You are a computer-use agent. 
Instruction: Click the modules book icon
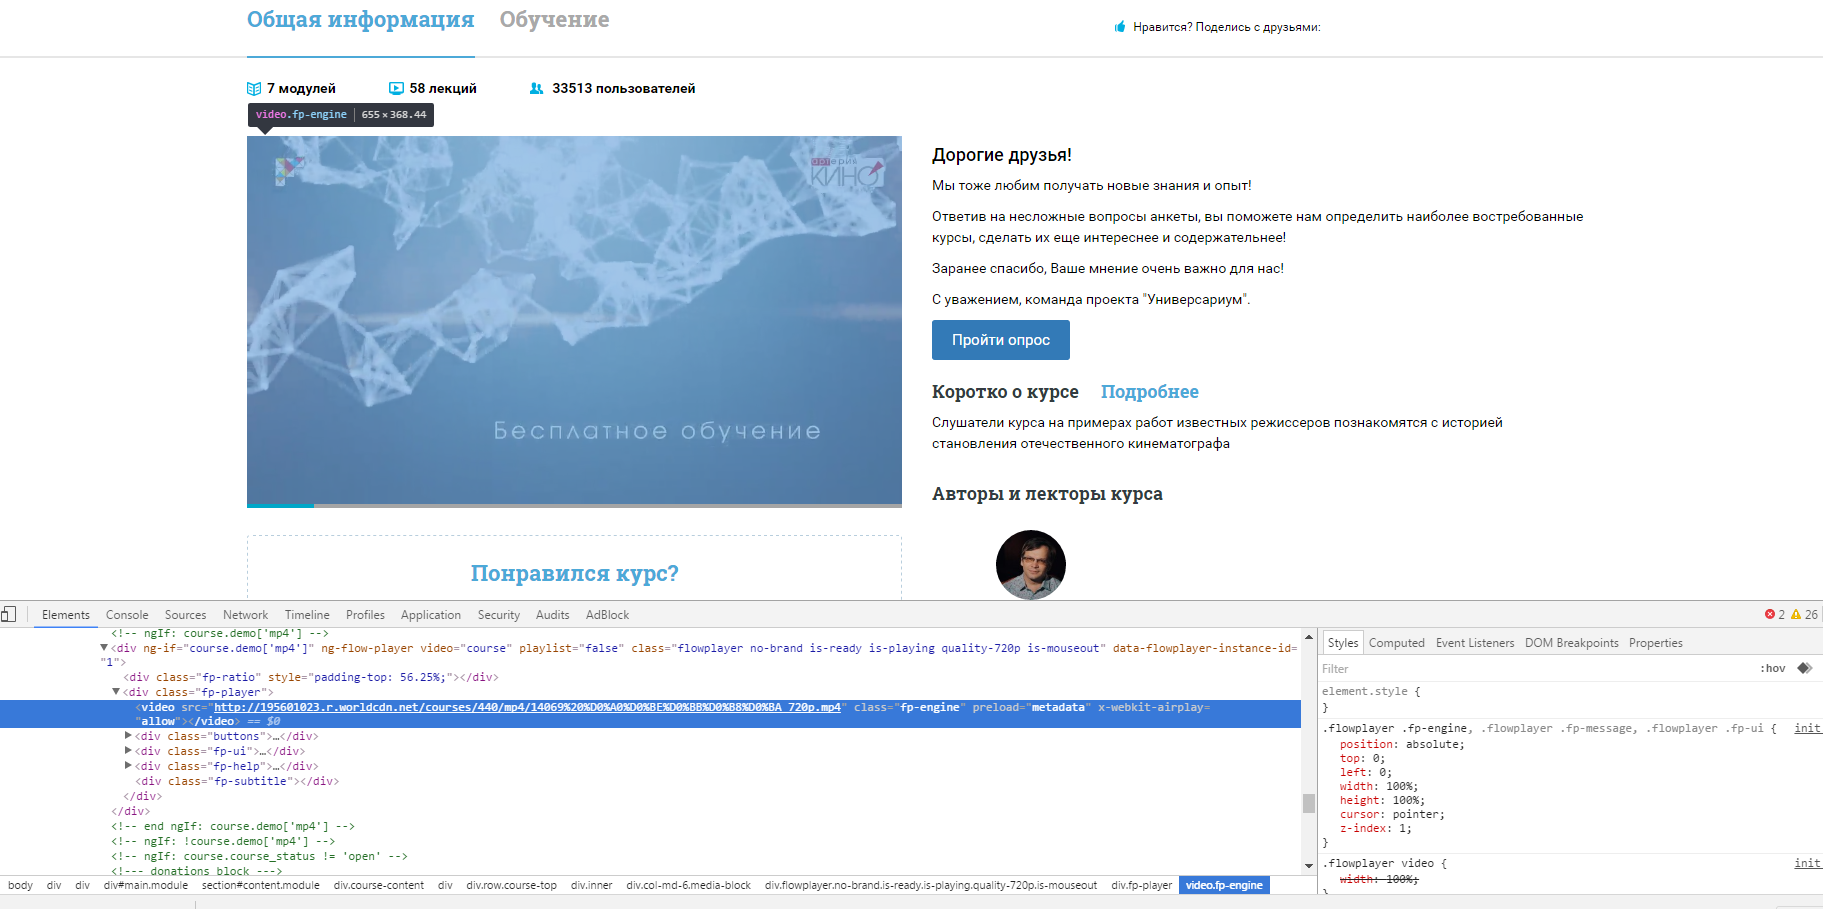pos(254,89)
